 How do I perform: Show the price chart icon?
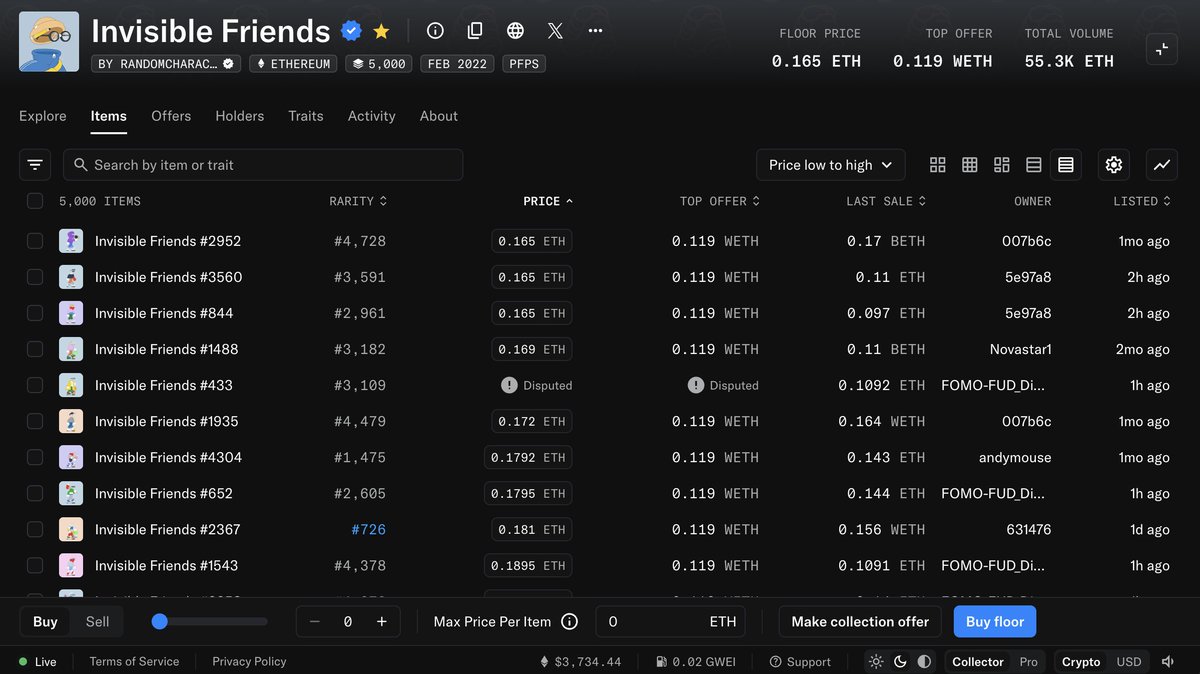(x=1162, y=165)
